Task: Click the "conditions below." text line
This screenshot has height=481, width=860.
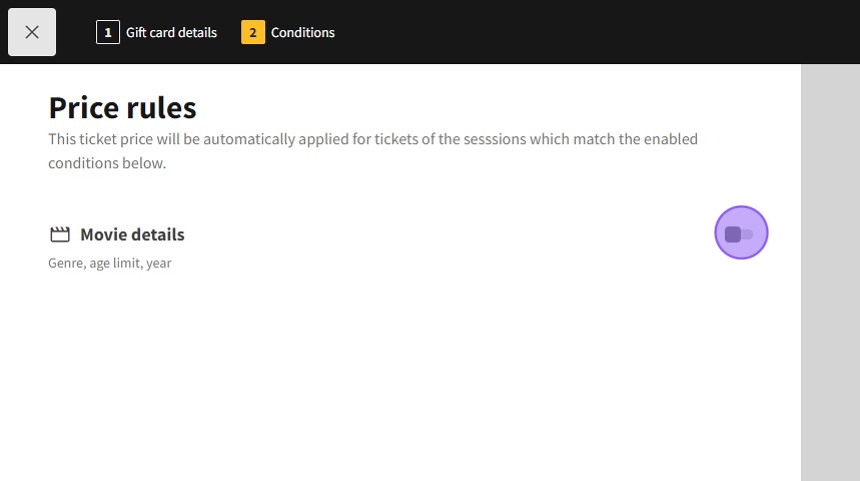Action: [x=107, y=163]
